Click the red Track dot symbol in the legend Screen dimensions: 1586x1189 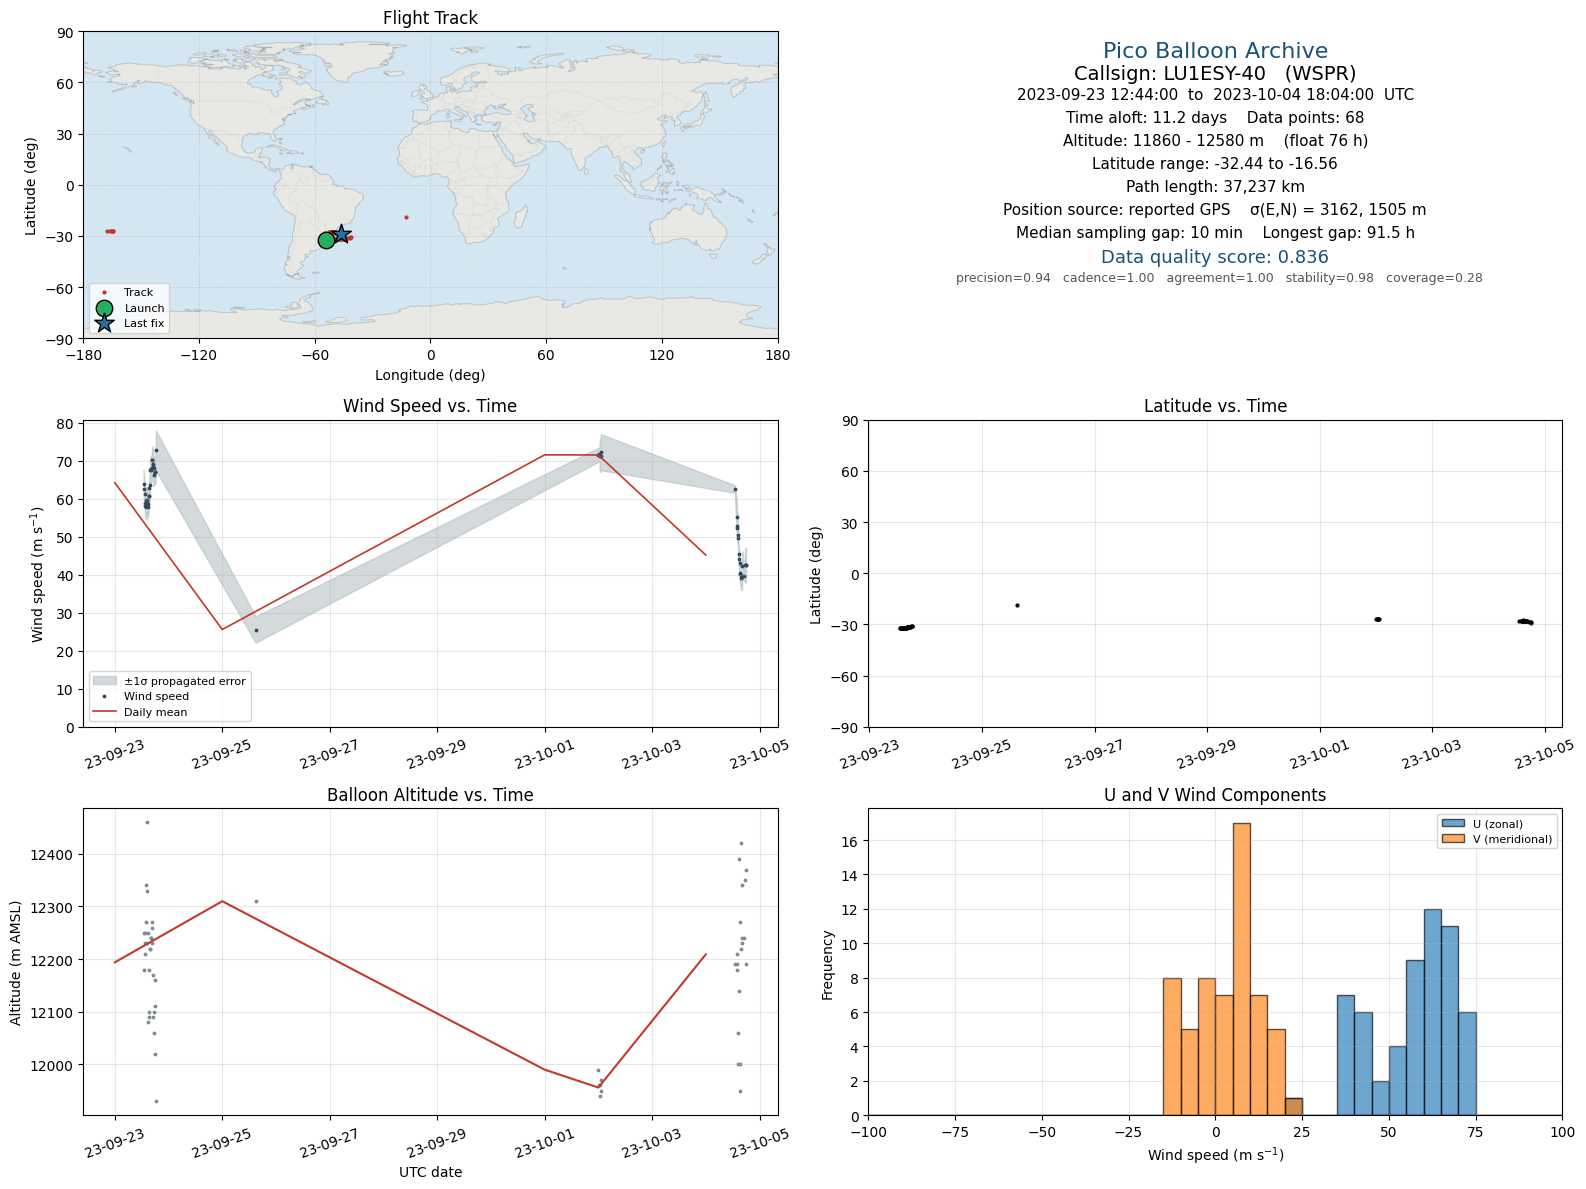[x=104, y=293]
